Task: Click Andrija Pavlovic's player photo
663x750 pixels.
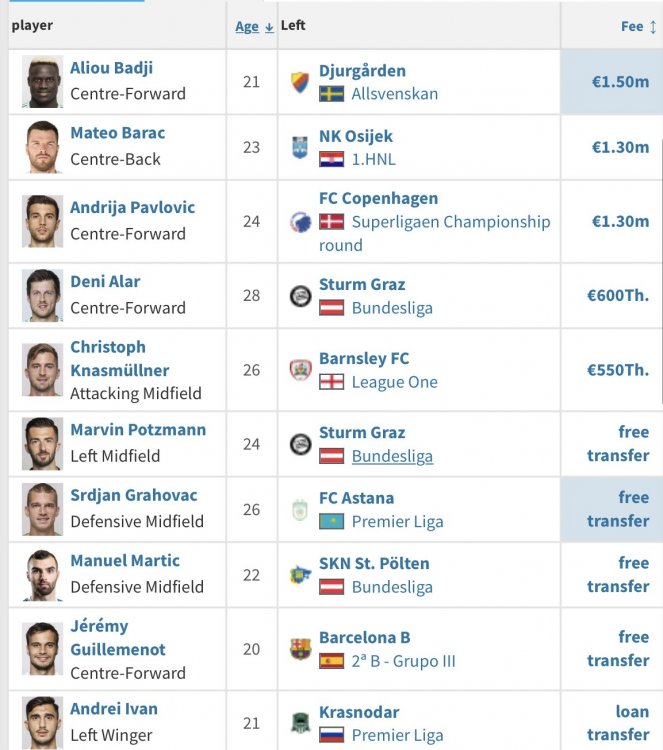Action: click(x=43, y=221)
